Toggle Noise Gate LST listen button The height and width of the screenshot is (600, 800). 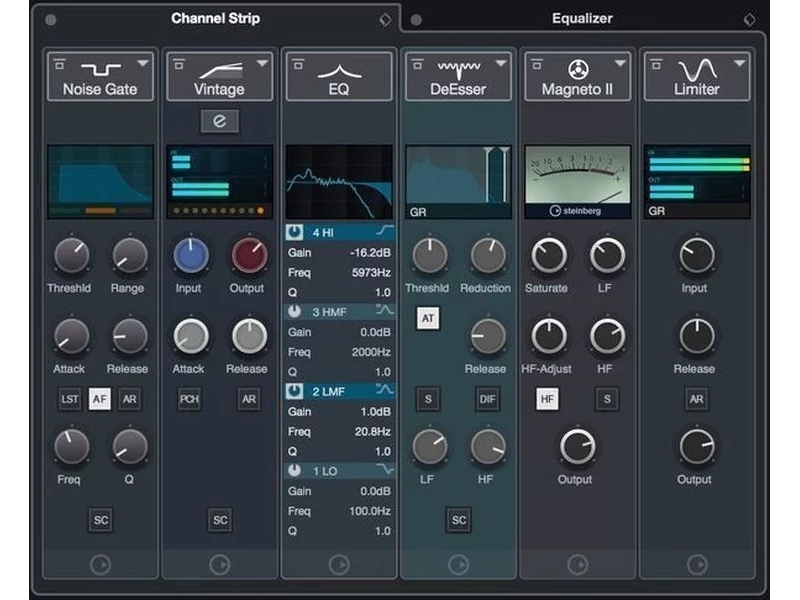(x=70, y=399)
